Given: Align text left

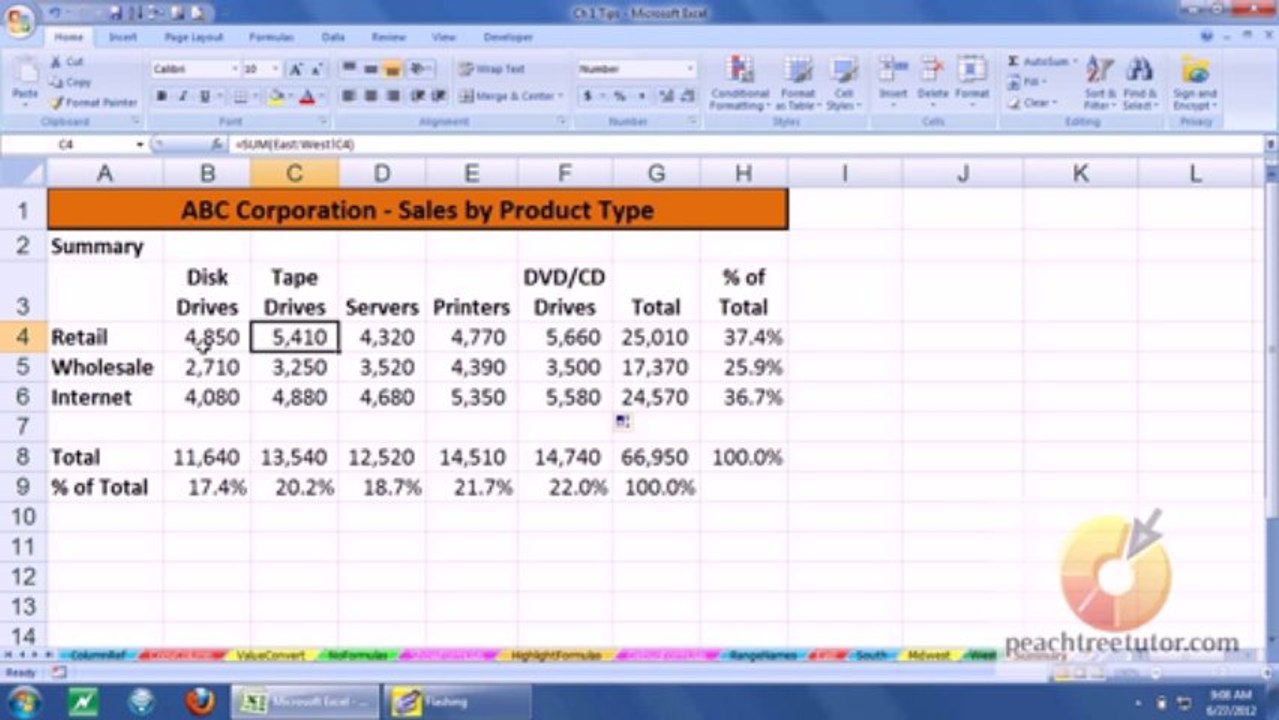Looking at the screenshot, I should [349, 96].
